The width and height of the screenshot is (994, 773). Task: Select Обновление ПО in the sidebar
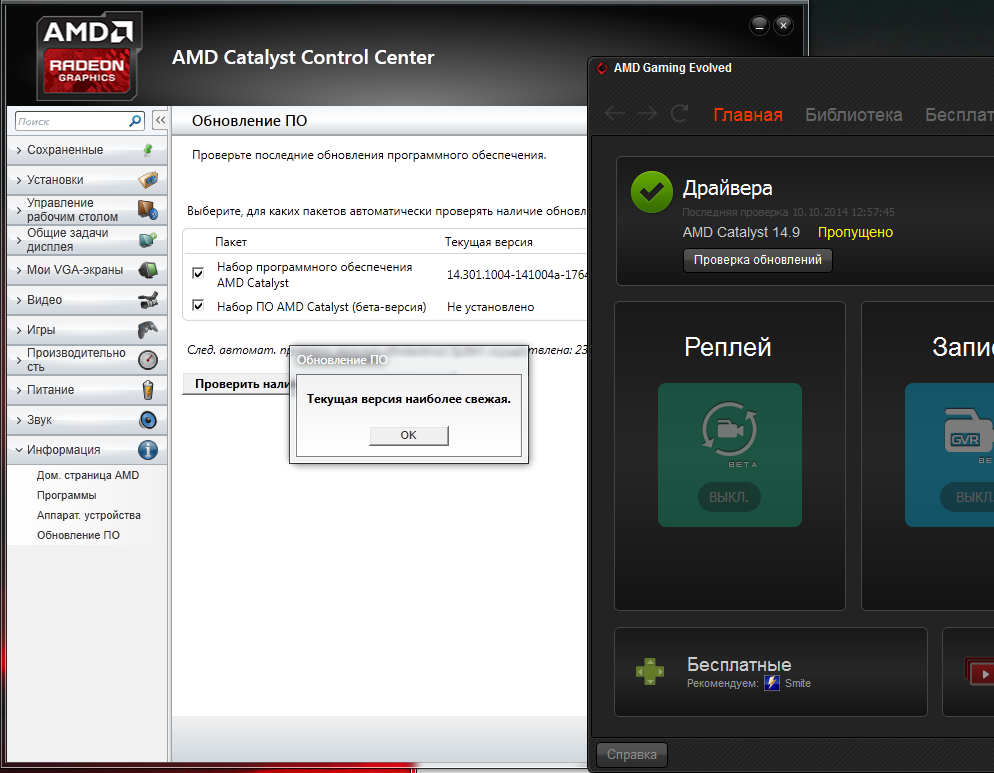[78, 535]
